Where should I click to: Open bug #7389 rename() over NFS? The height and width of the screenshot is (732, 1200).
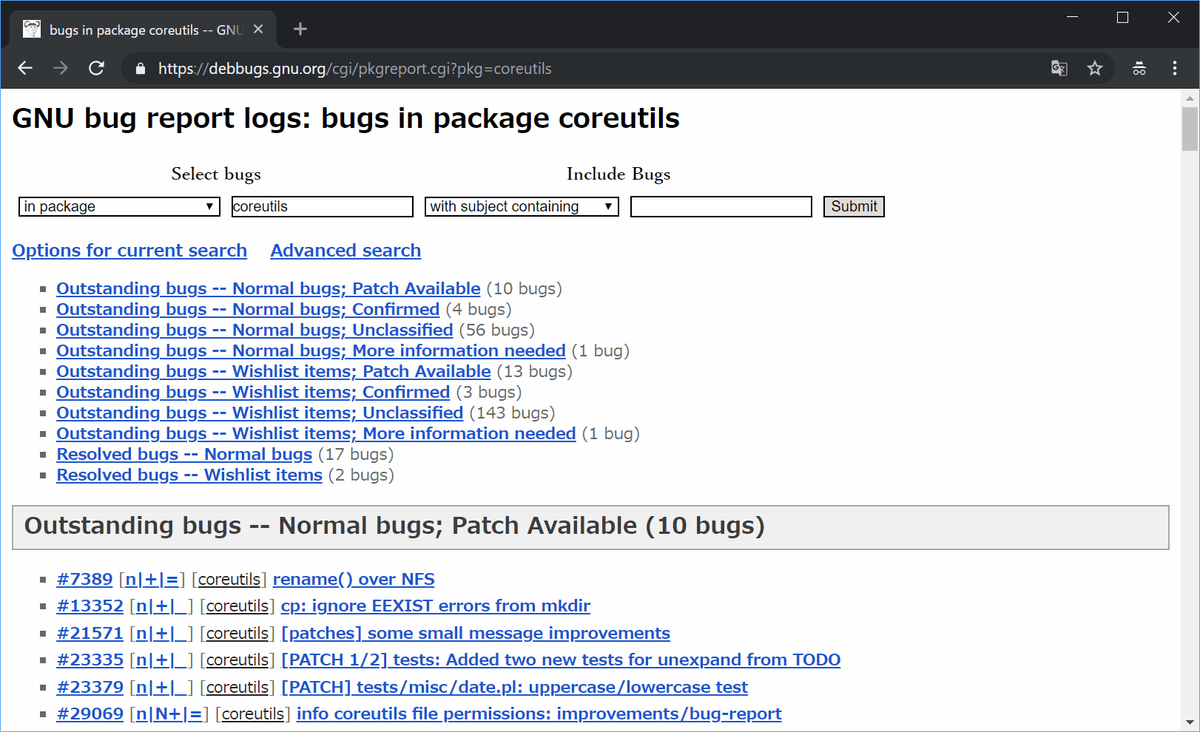[x=353, y=579]
